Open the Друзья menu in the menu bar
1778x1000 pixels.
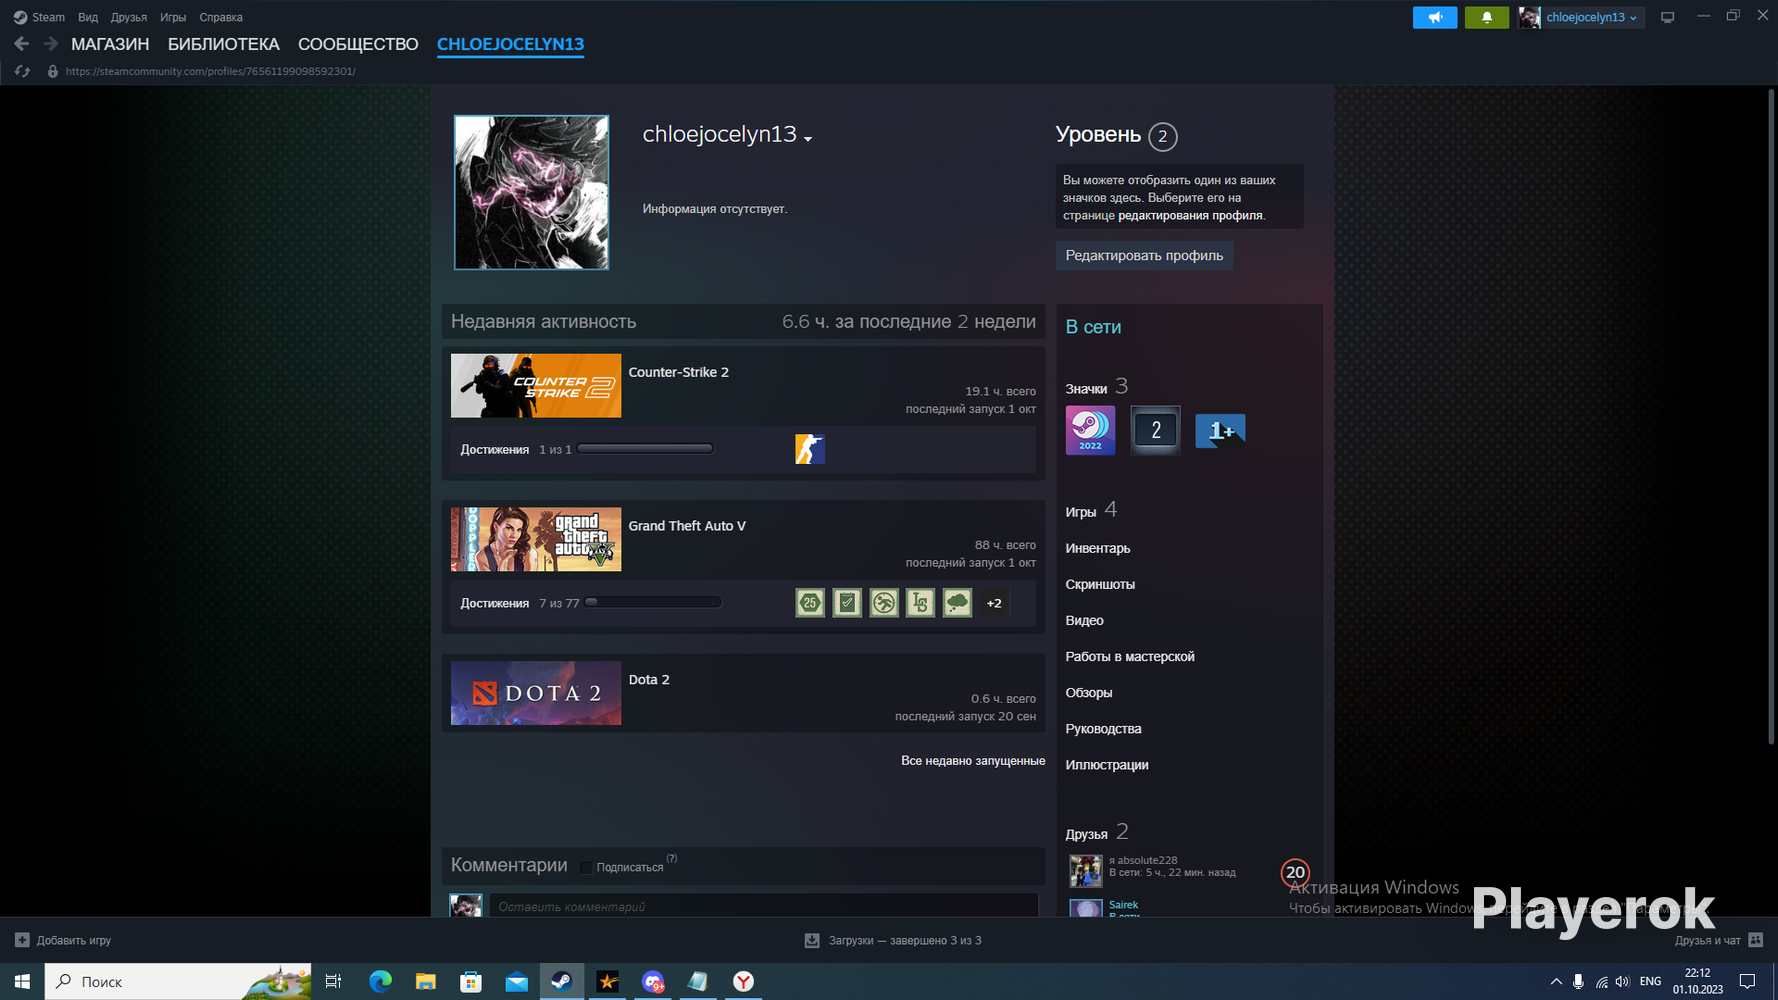pos(129,17)
